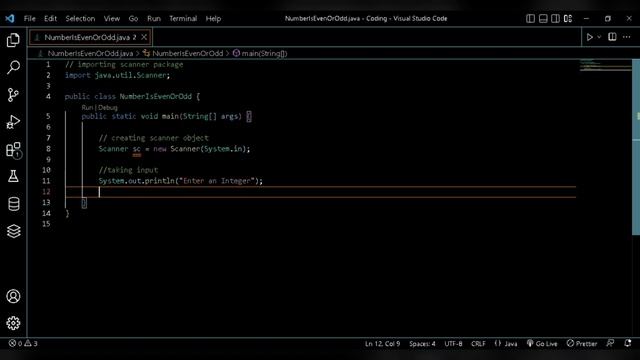Click the VS Code logo icon

pyautogui.click(x=10, y=18)
